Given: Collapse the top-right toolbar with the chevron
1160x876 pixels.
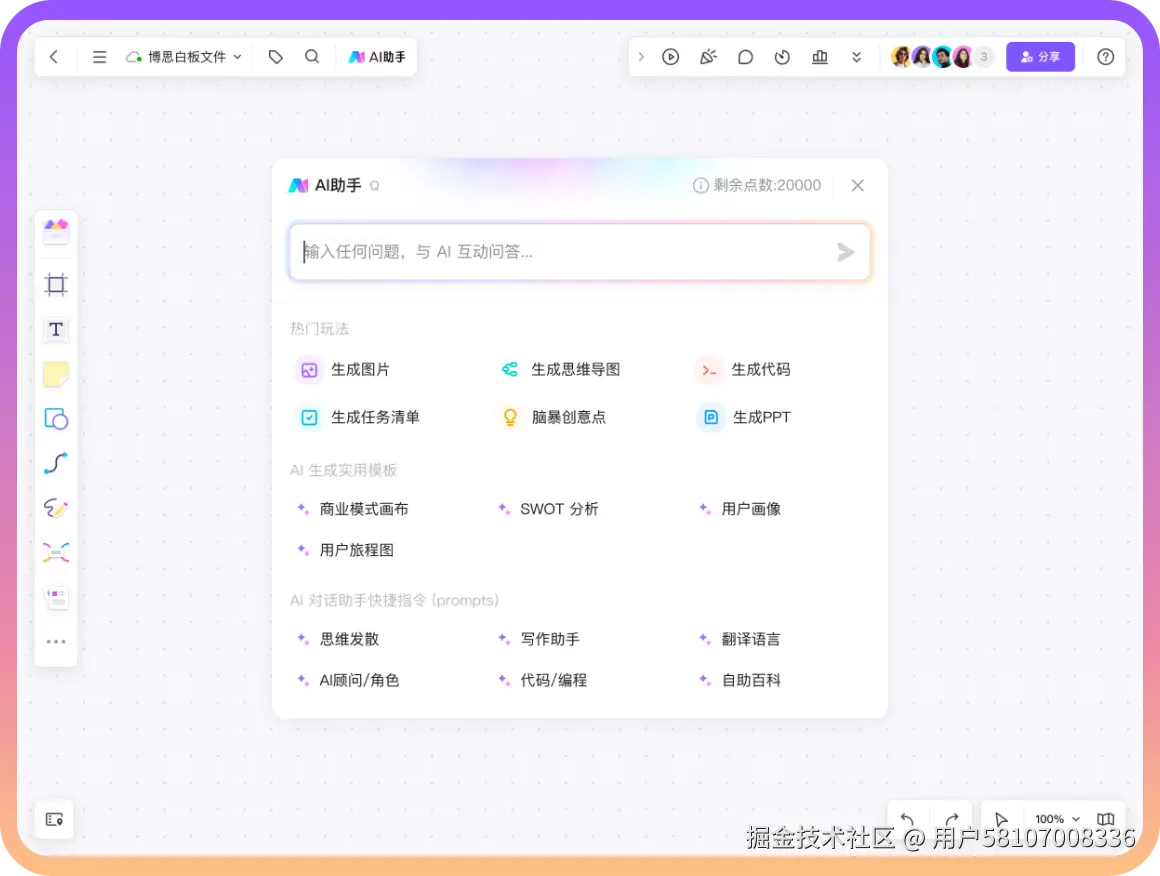Looking at the screenshot, I should point(856,57).
